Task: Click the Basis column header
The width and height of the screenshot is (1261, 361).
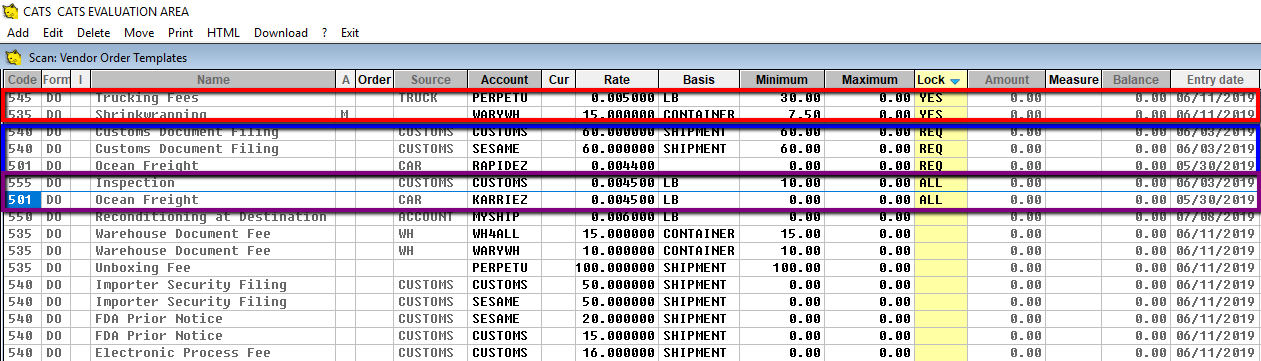Action: point(699,80)
